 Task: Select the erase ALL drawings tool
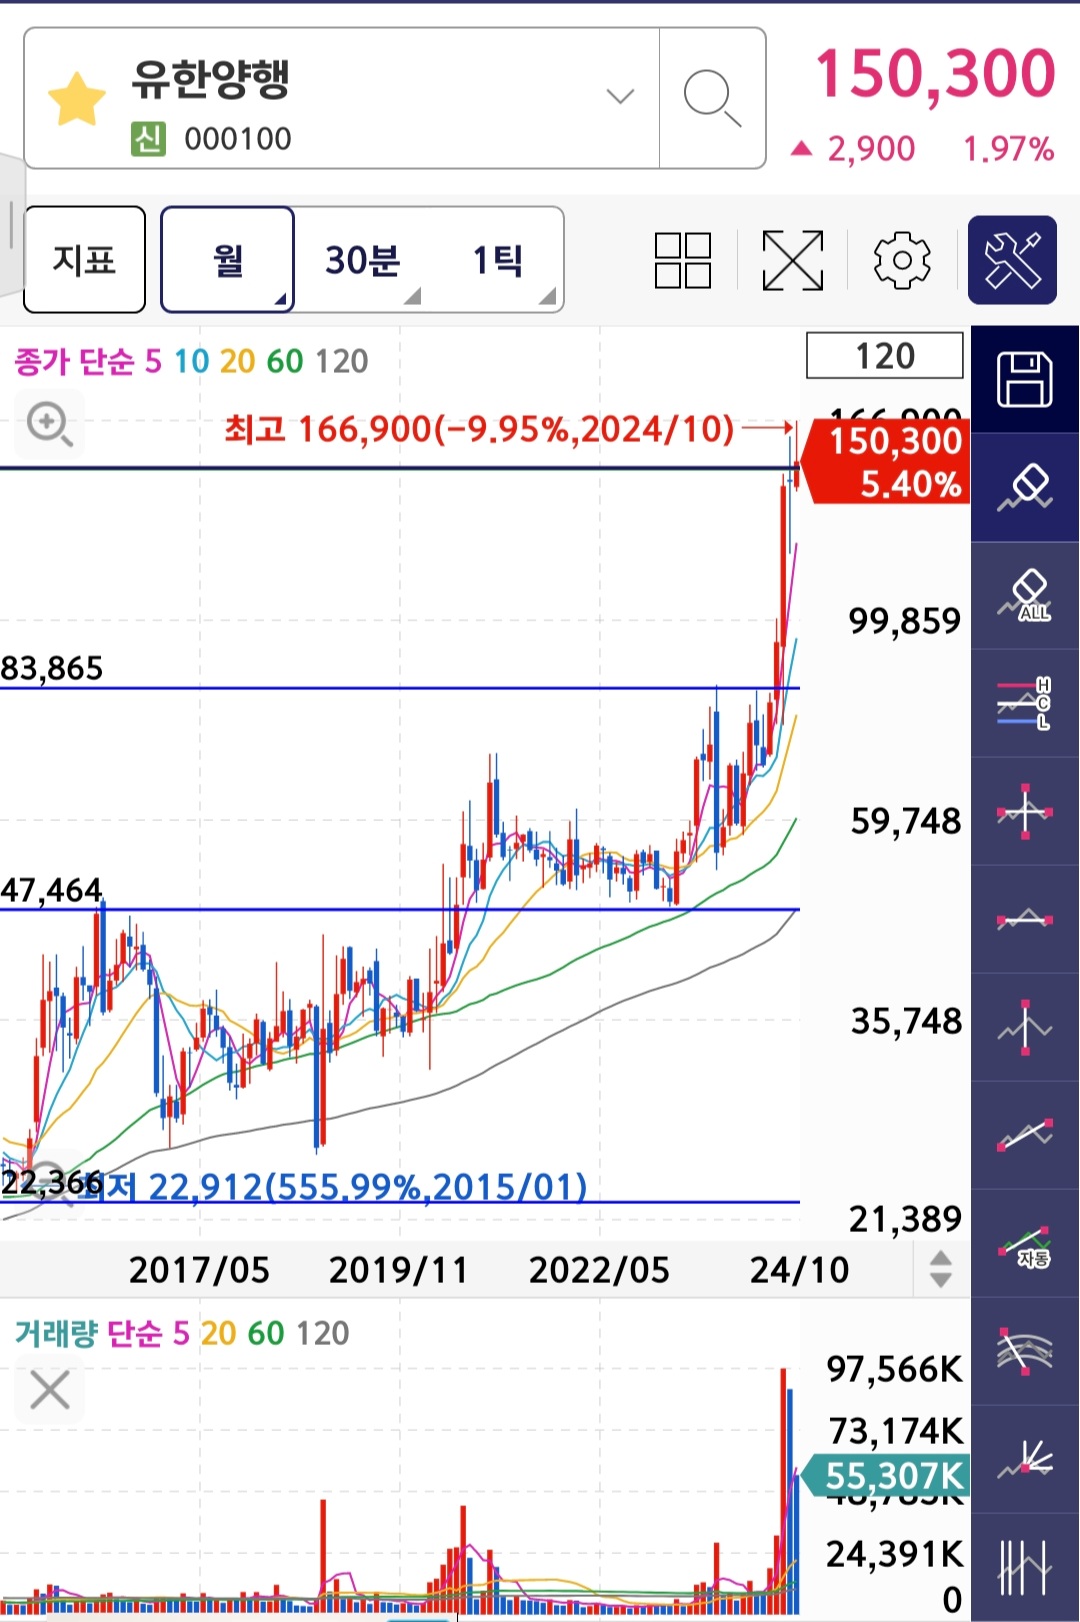[1025, 596]
